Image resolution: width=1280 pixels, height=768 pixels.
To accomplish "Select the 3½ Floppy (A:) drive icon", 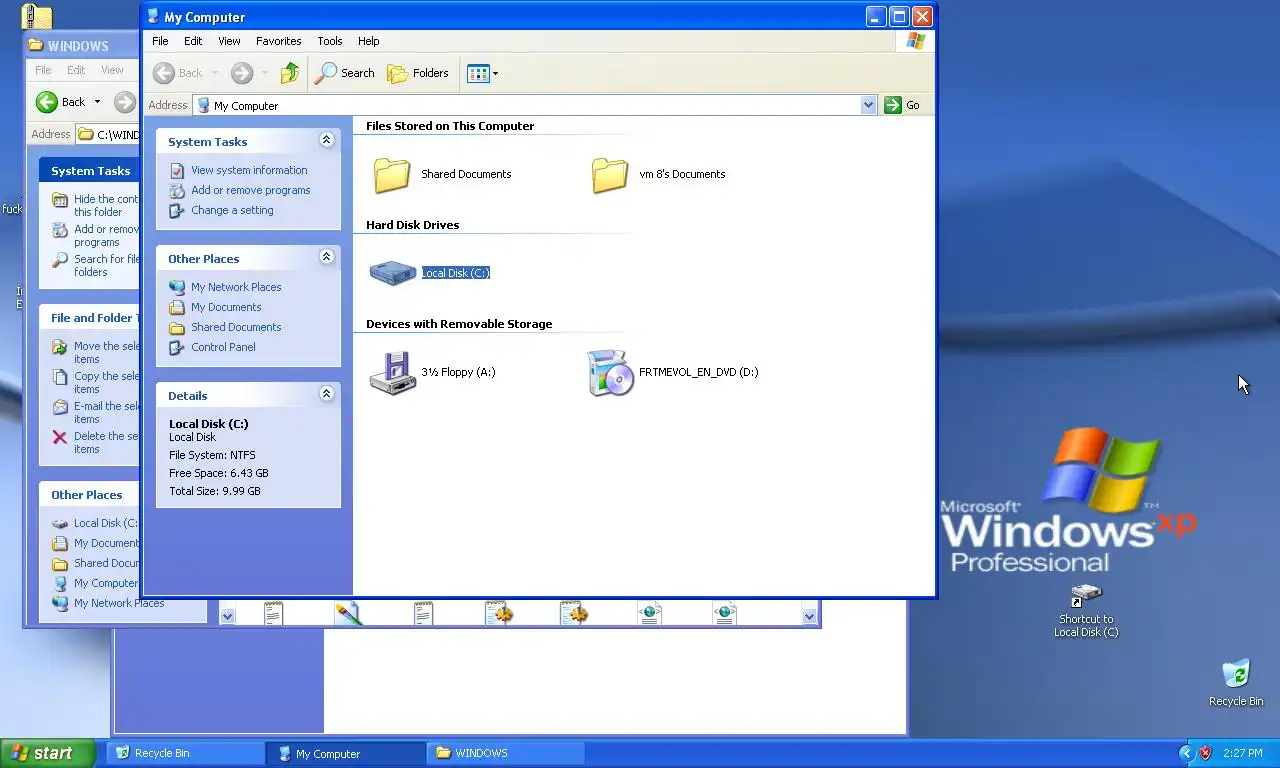I will pyautogui.click(x=392, y=372).
